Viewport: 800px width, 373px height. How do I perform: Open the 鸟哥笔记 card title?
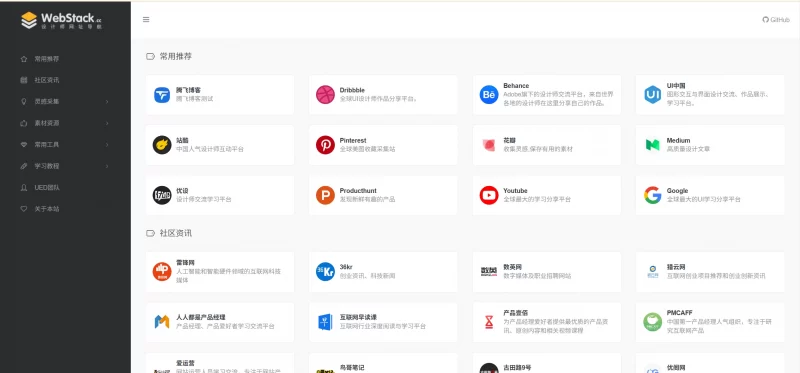point(353,367)
